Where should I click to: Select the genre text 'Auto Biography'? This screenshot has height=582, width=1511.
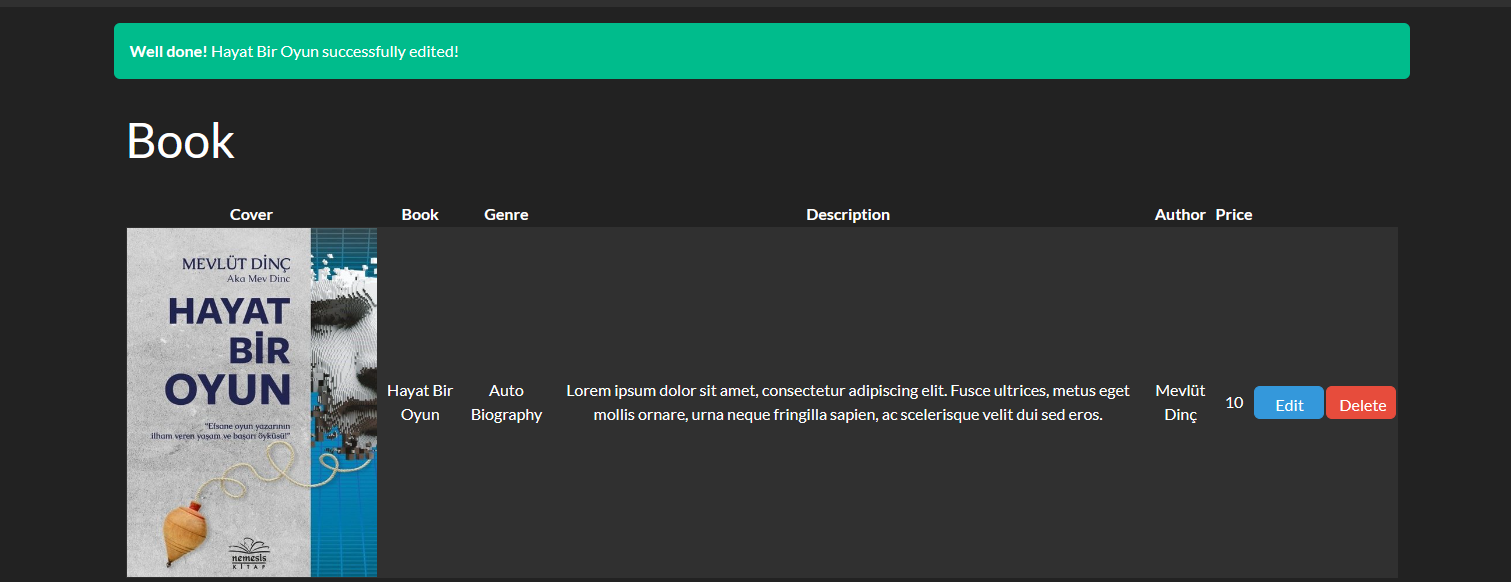click(x=506, y=402)
